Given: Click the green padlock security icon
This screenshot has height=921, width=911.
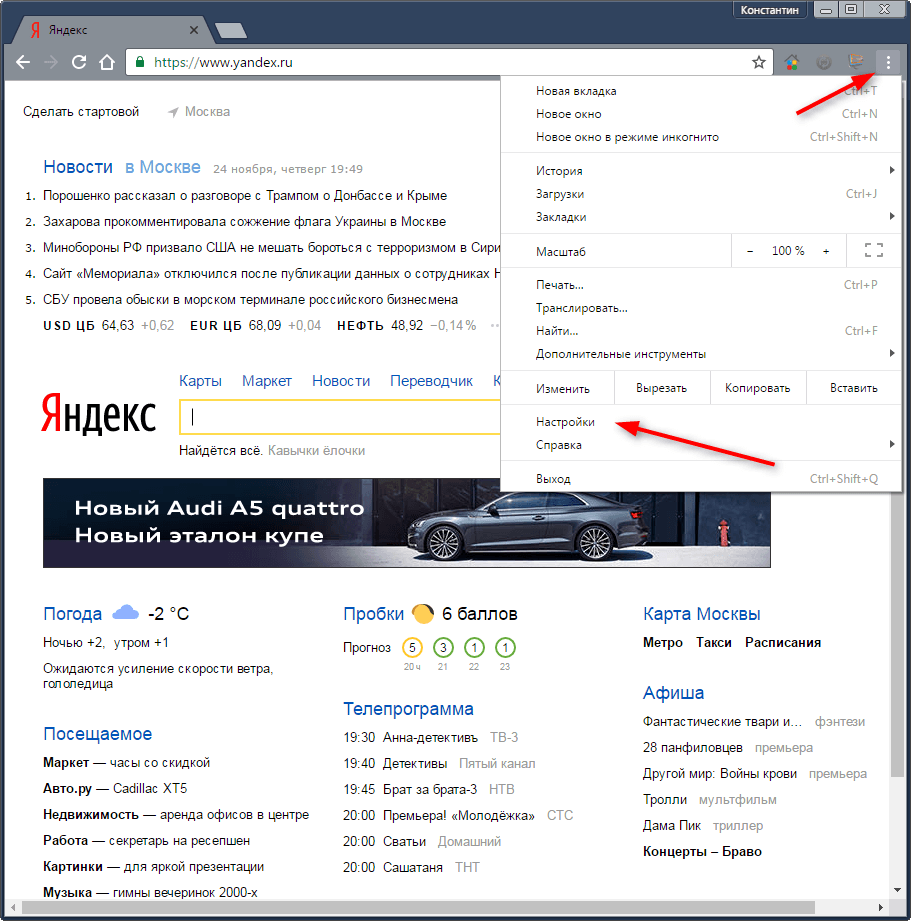Looking at the screenshot, I should pos(141,62).
